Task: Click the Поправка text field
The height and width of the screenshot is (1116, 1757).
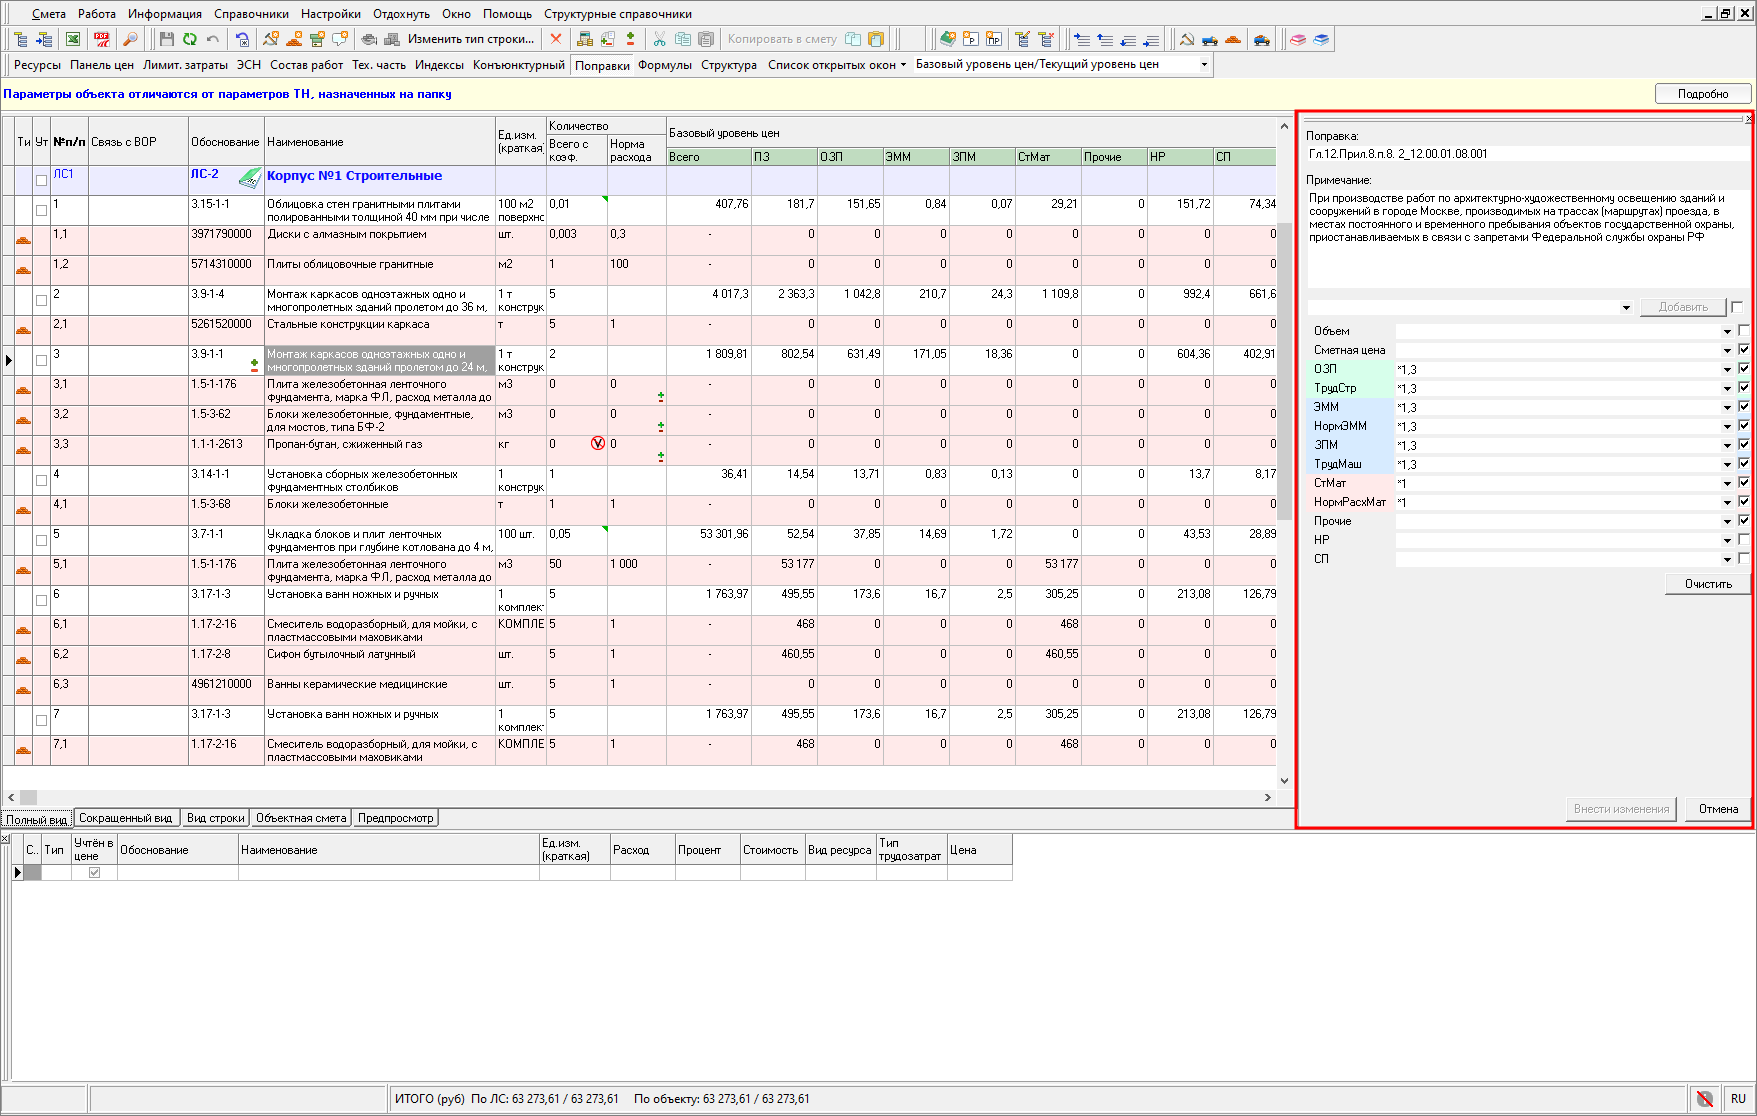Action: click(x=1526, y=154)
